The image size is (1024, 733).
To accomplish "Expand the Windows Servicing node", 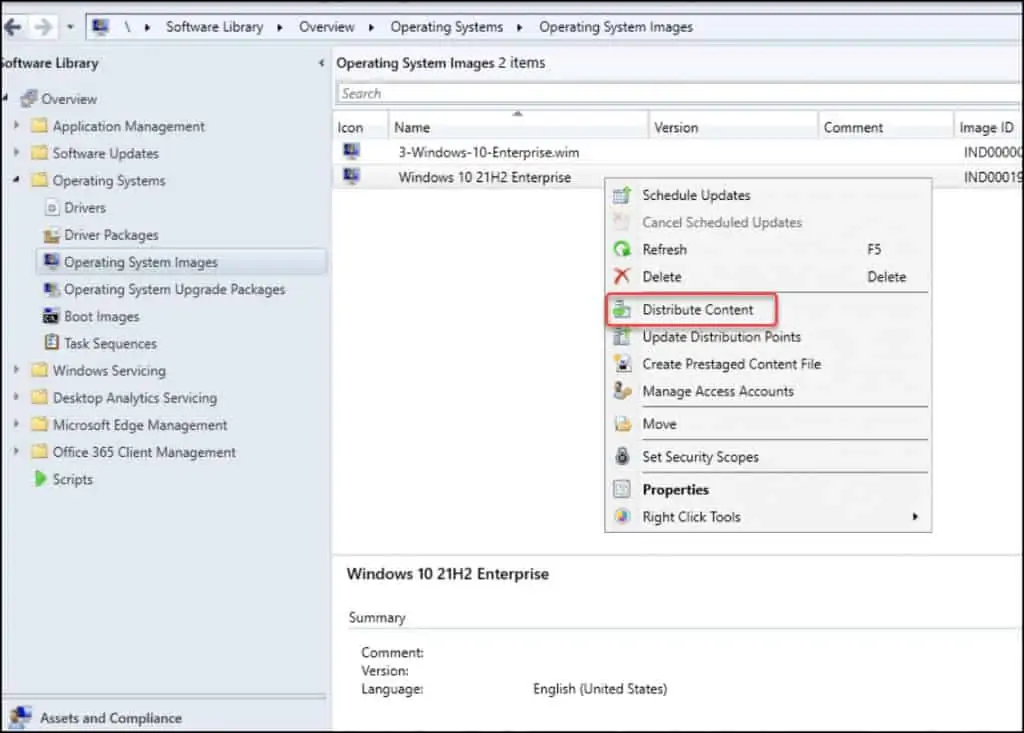I will point(16,370).
